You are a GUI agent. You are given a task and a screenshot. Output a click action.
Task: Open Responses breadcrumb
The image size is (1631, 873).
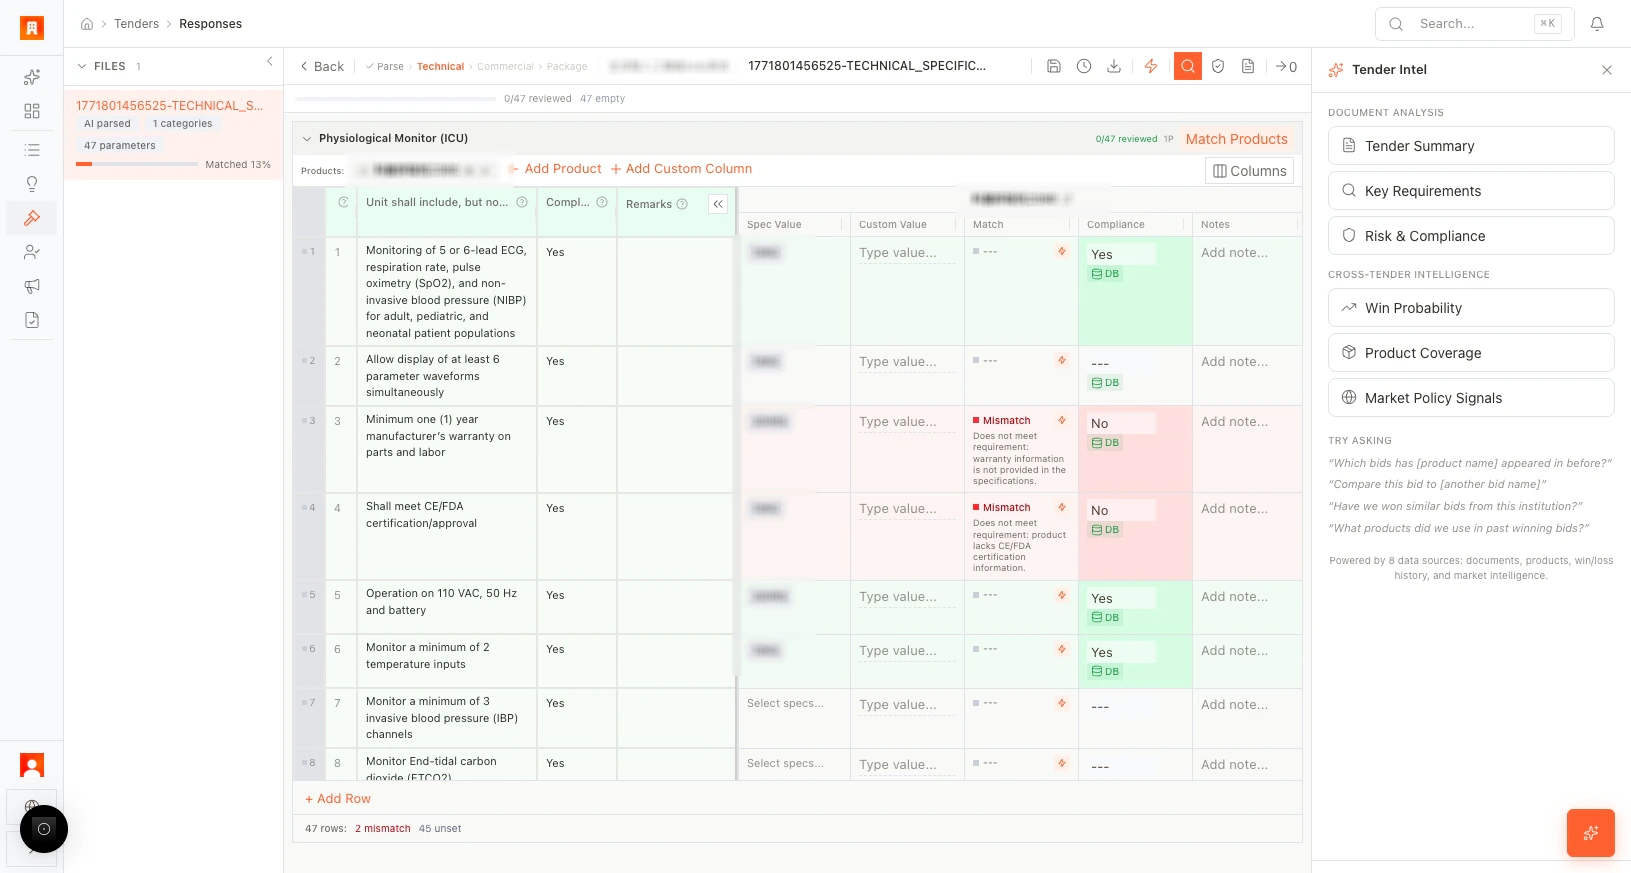[x=210, y=24]
